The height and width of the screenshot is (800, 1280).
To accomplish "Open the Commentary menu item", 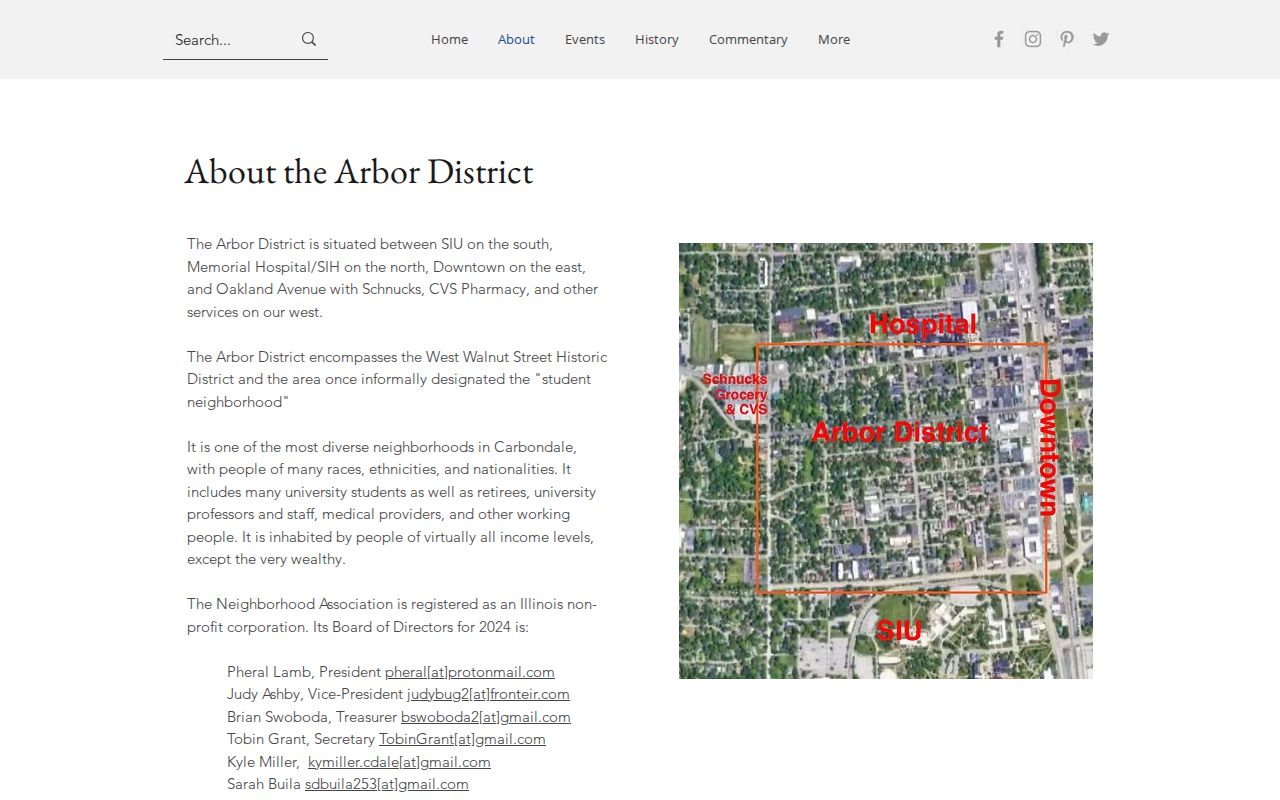I will point(748,39).
